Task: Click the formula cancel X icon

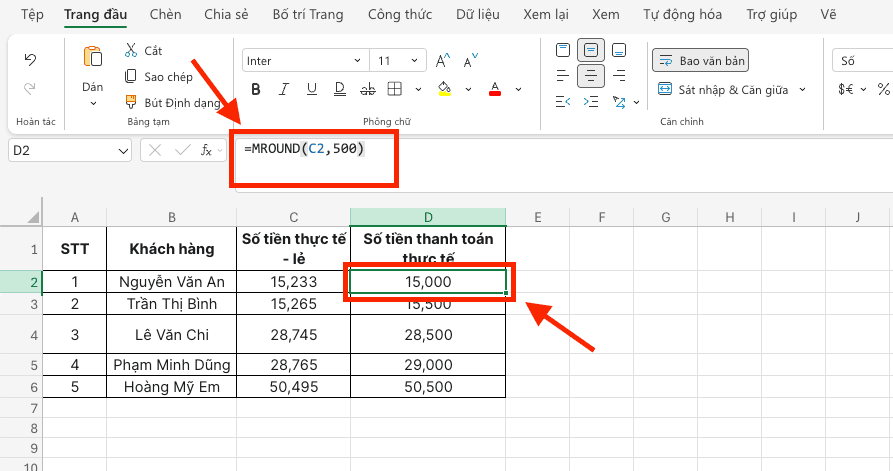Action: click(154, 150)
